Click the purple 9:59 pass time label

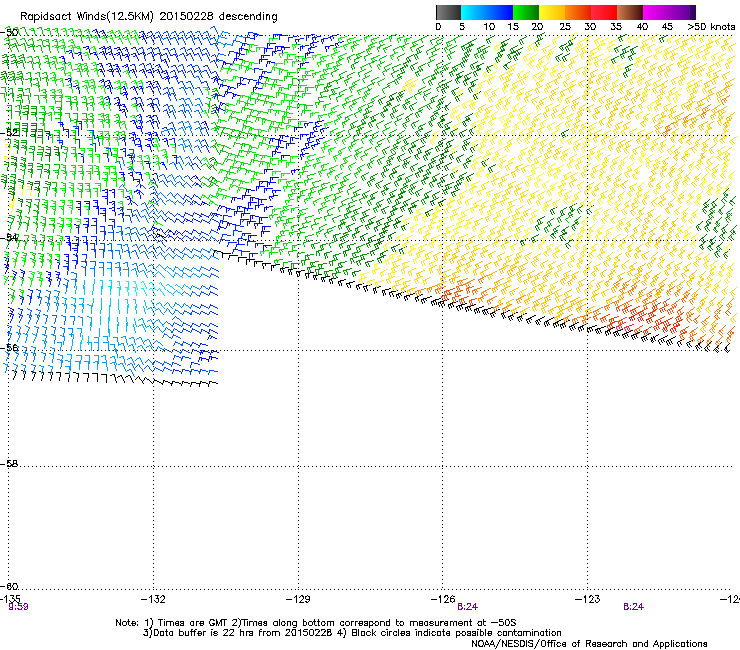tap(18, 607)
